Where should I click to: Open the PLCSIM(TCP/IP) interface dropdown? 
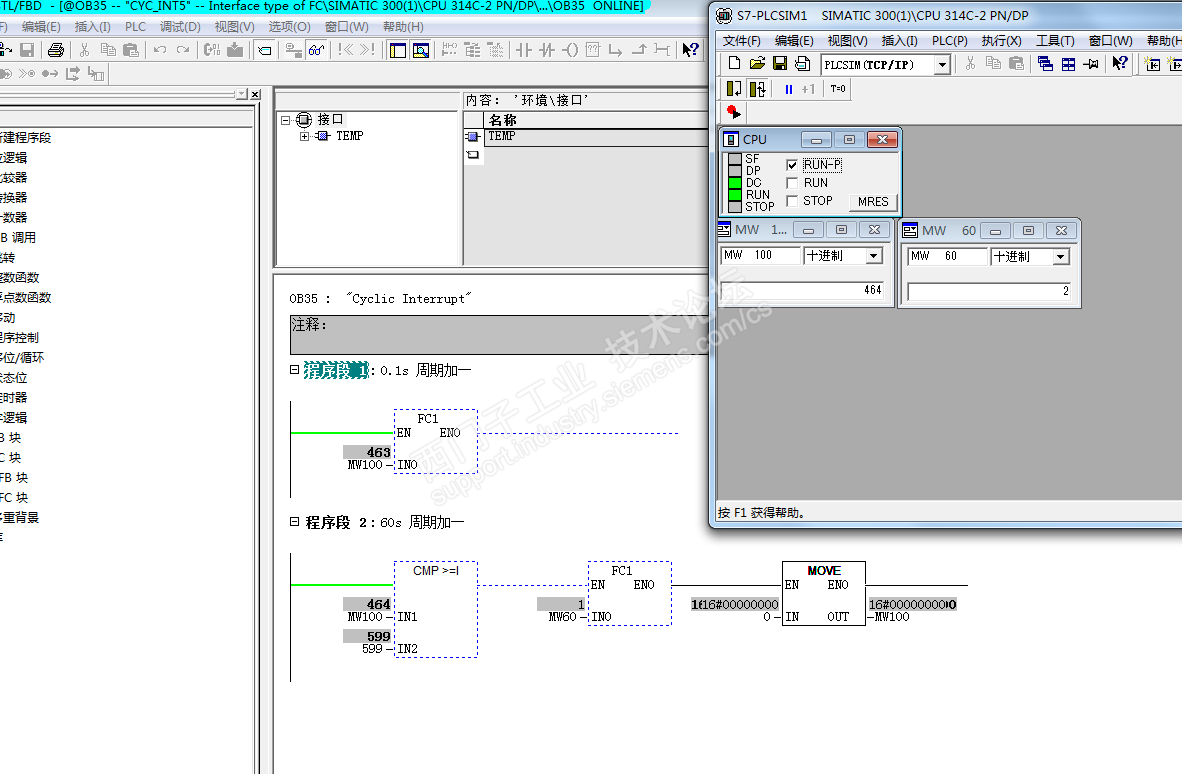pyautogui.click(x=942, y=65)
